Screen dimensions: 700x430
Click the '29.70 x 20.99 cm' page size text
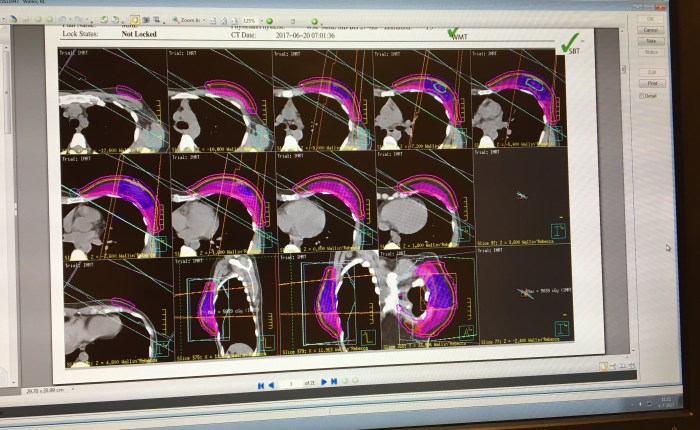[x=45, y=390]
